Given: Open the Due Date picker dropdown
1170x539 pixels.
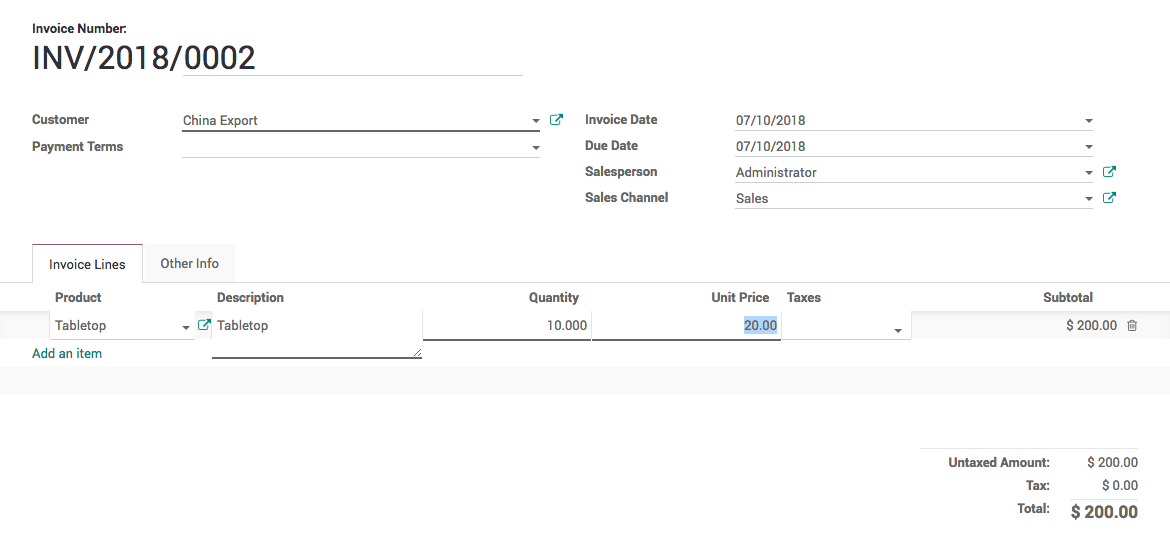Looking at the screenshot, I should coord(1088,147).
